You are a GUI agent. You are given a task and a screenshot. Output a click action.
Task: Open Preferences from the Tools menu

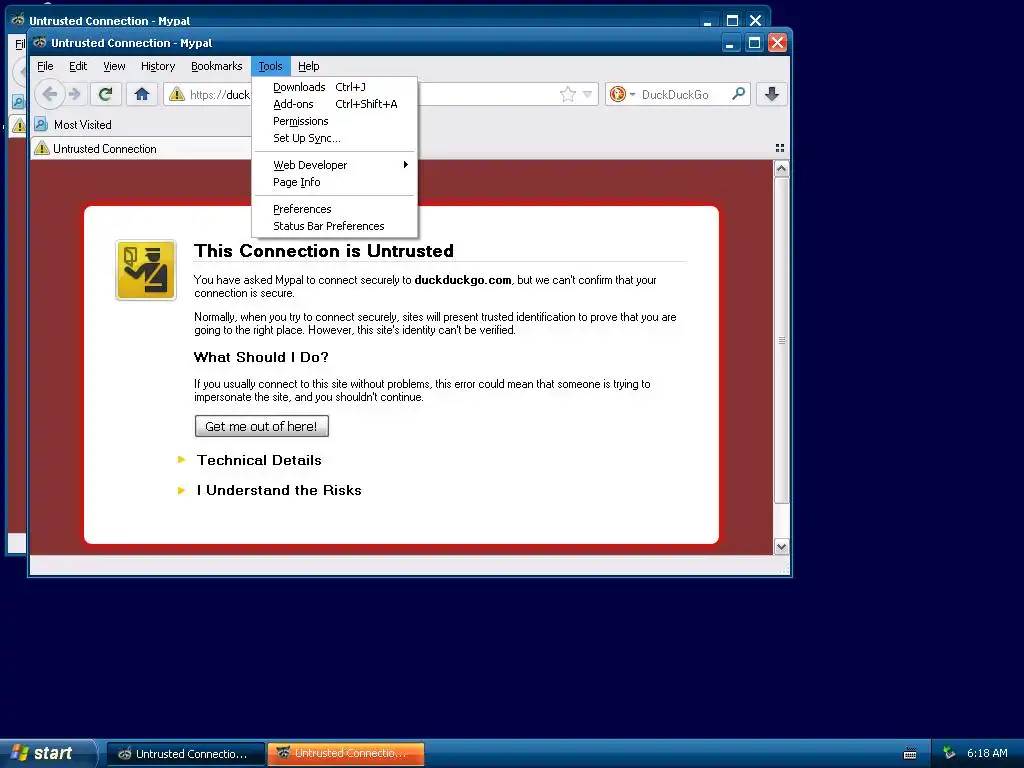click(334, 209)
